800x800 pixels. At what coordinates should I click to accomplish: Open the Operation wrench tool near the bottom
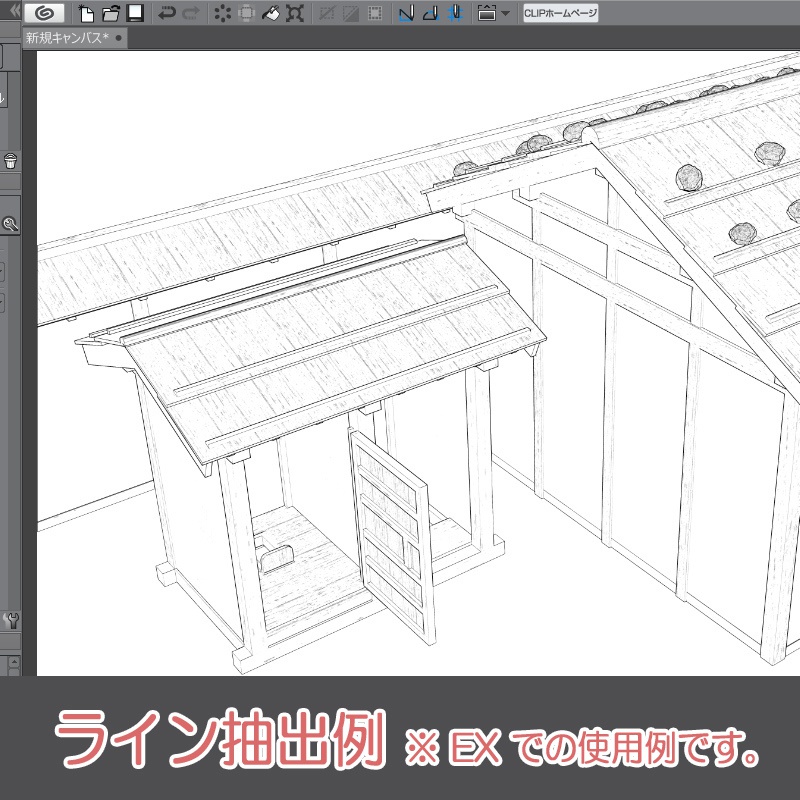(x=11, y=620)
